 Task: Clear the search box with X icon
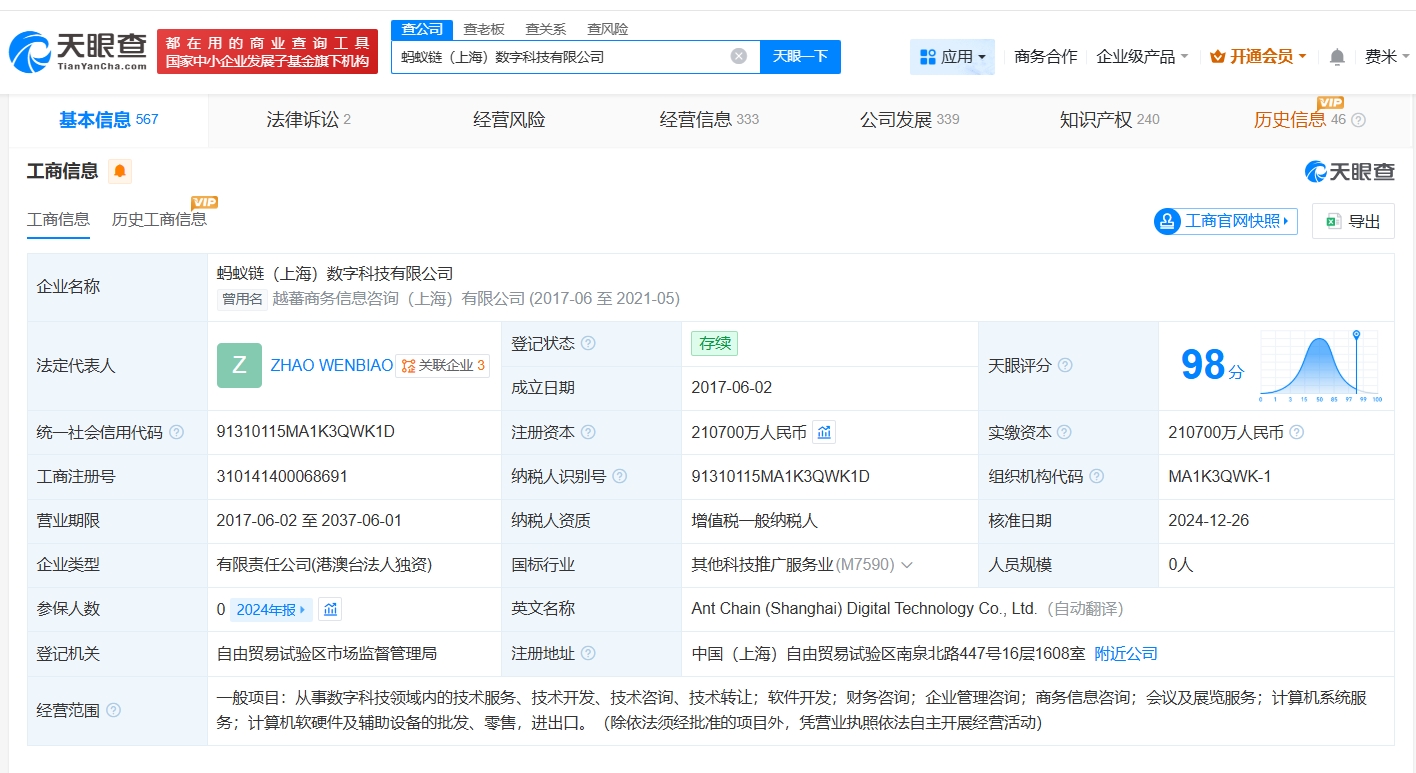click(x=739, y=56)
